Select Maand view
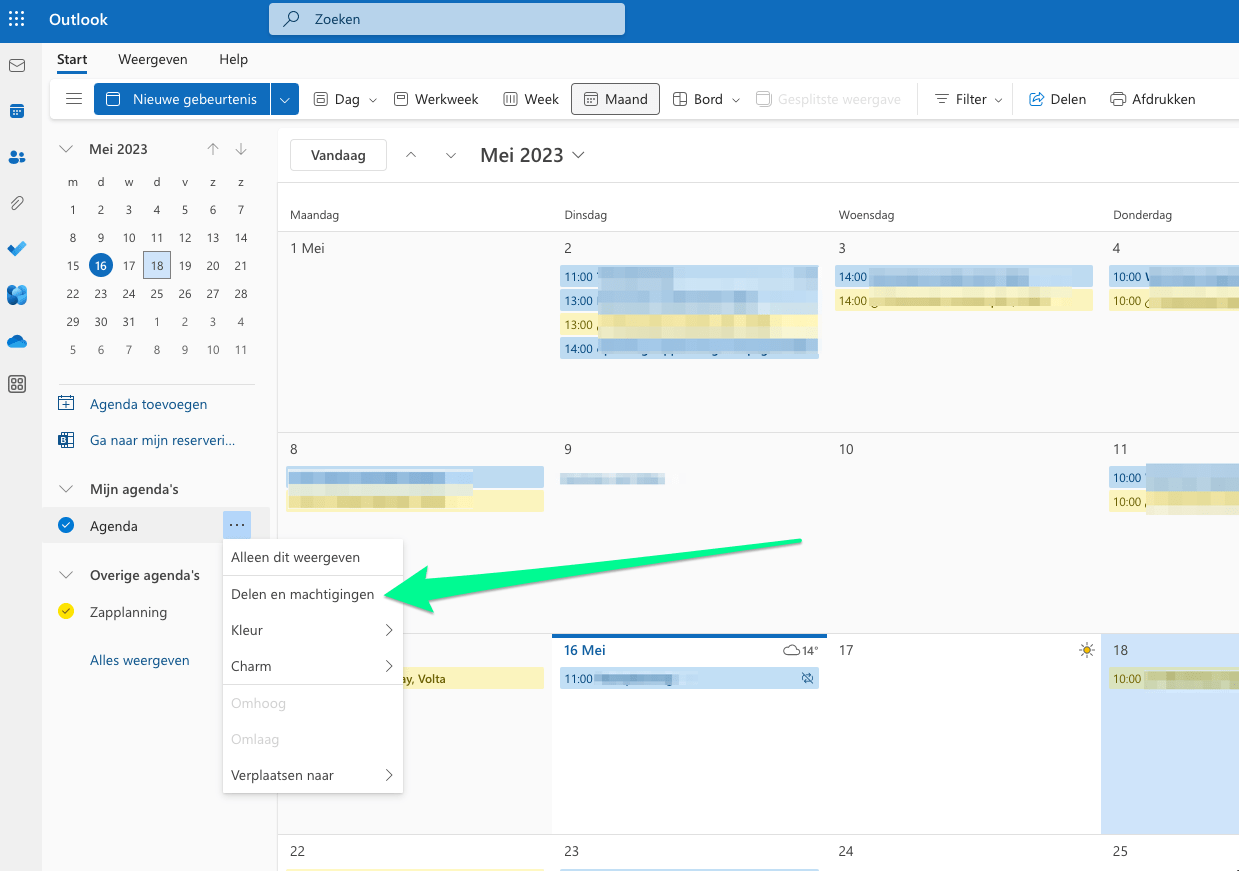Screen dimensions: 1239x871 click(615, 99)
